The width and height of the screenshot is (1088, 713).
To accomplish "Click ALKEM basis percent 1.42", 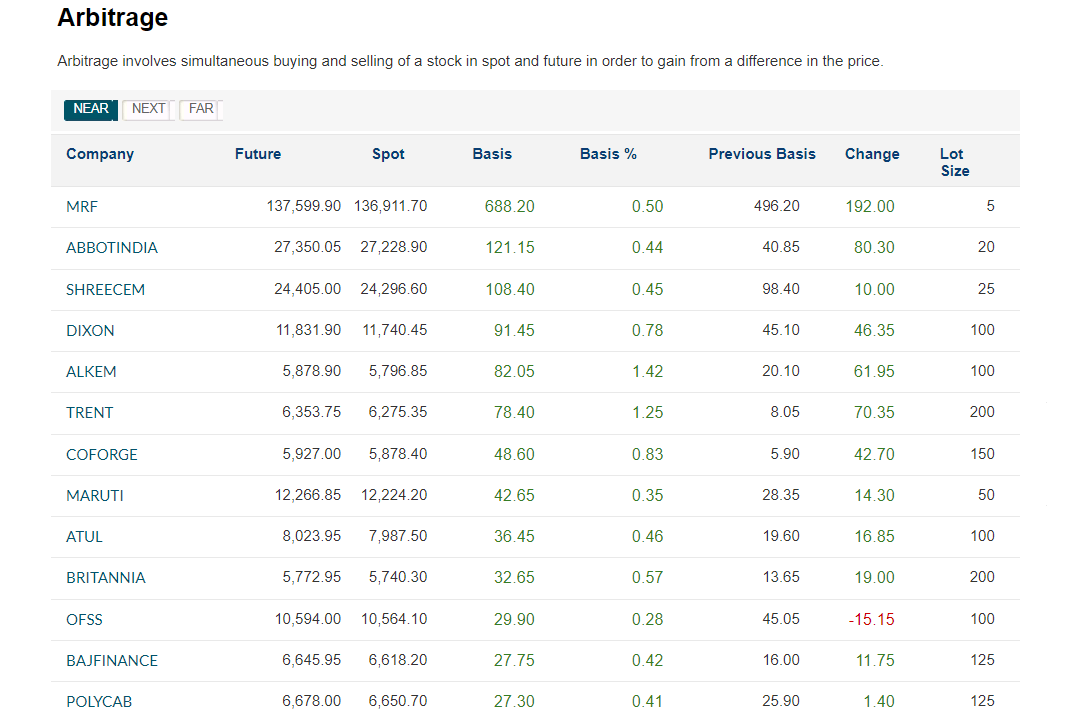I will tap(647, 372).
